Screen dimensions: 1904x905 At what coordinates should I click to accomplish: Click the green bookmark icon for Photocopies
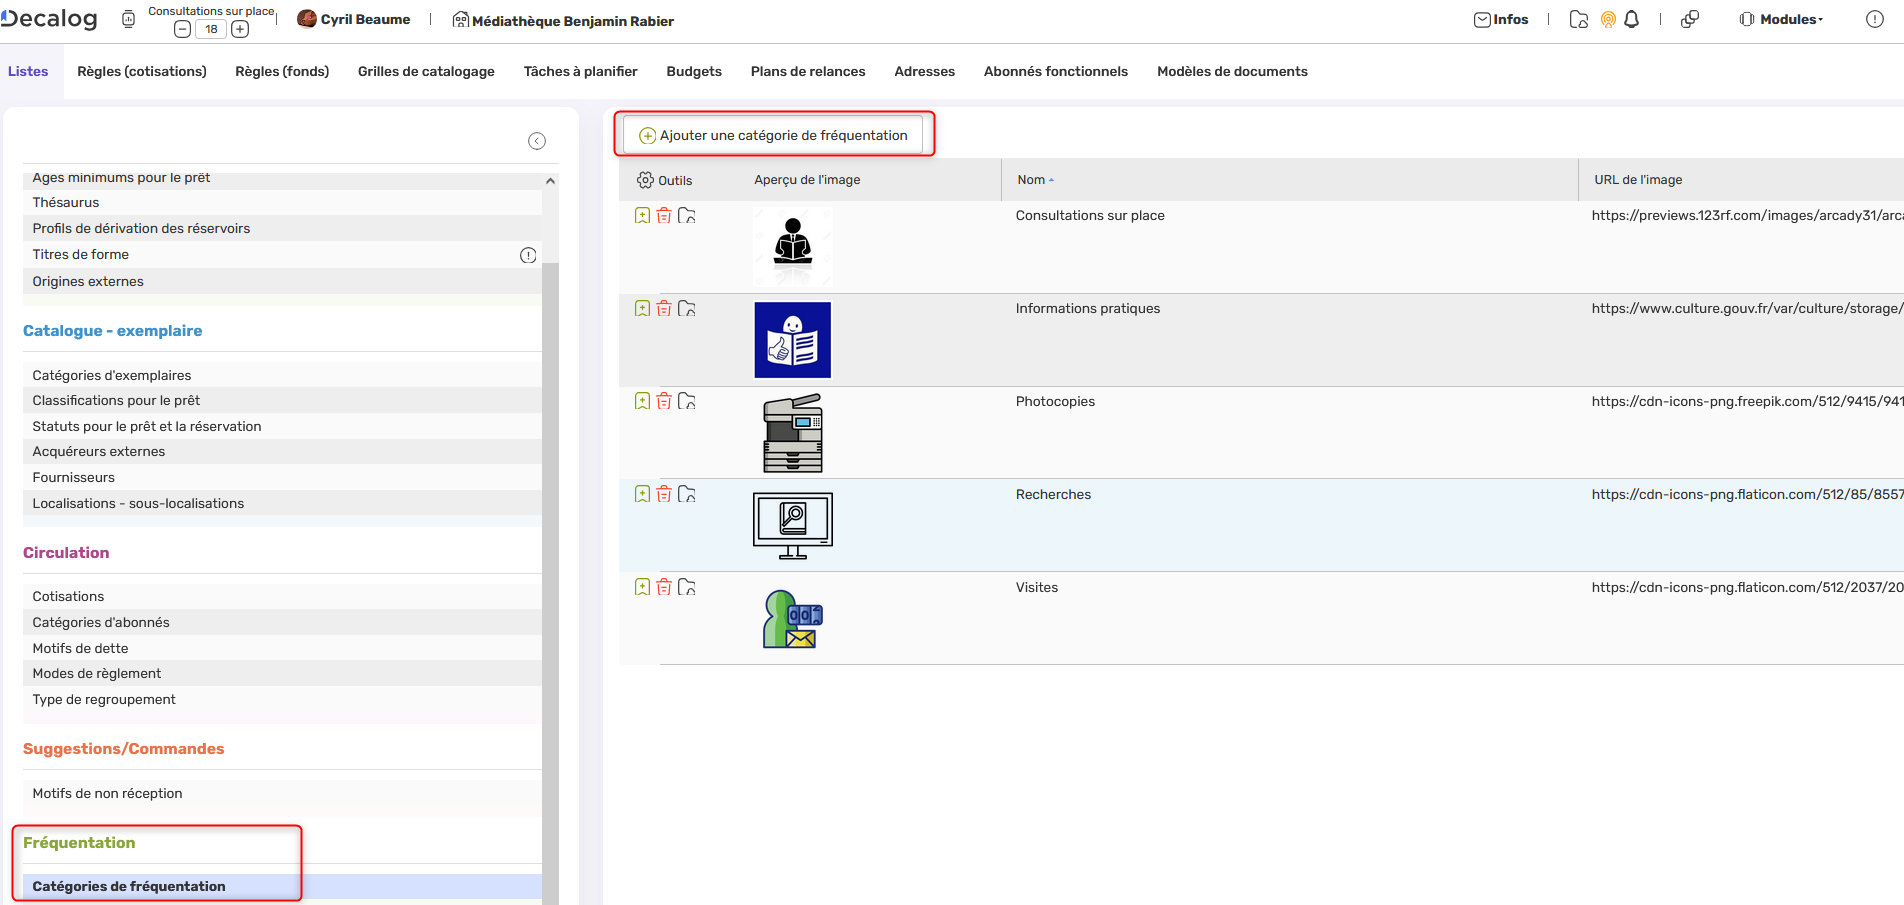coord(642,402)
